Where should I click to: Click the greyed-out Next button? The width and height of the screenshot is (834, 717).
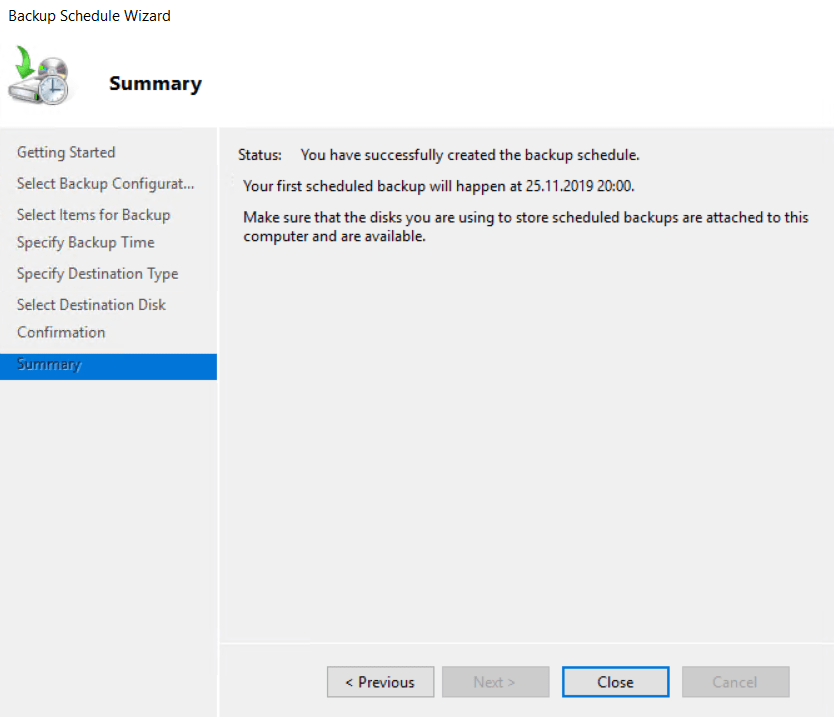495,682
